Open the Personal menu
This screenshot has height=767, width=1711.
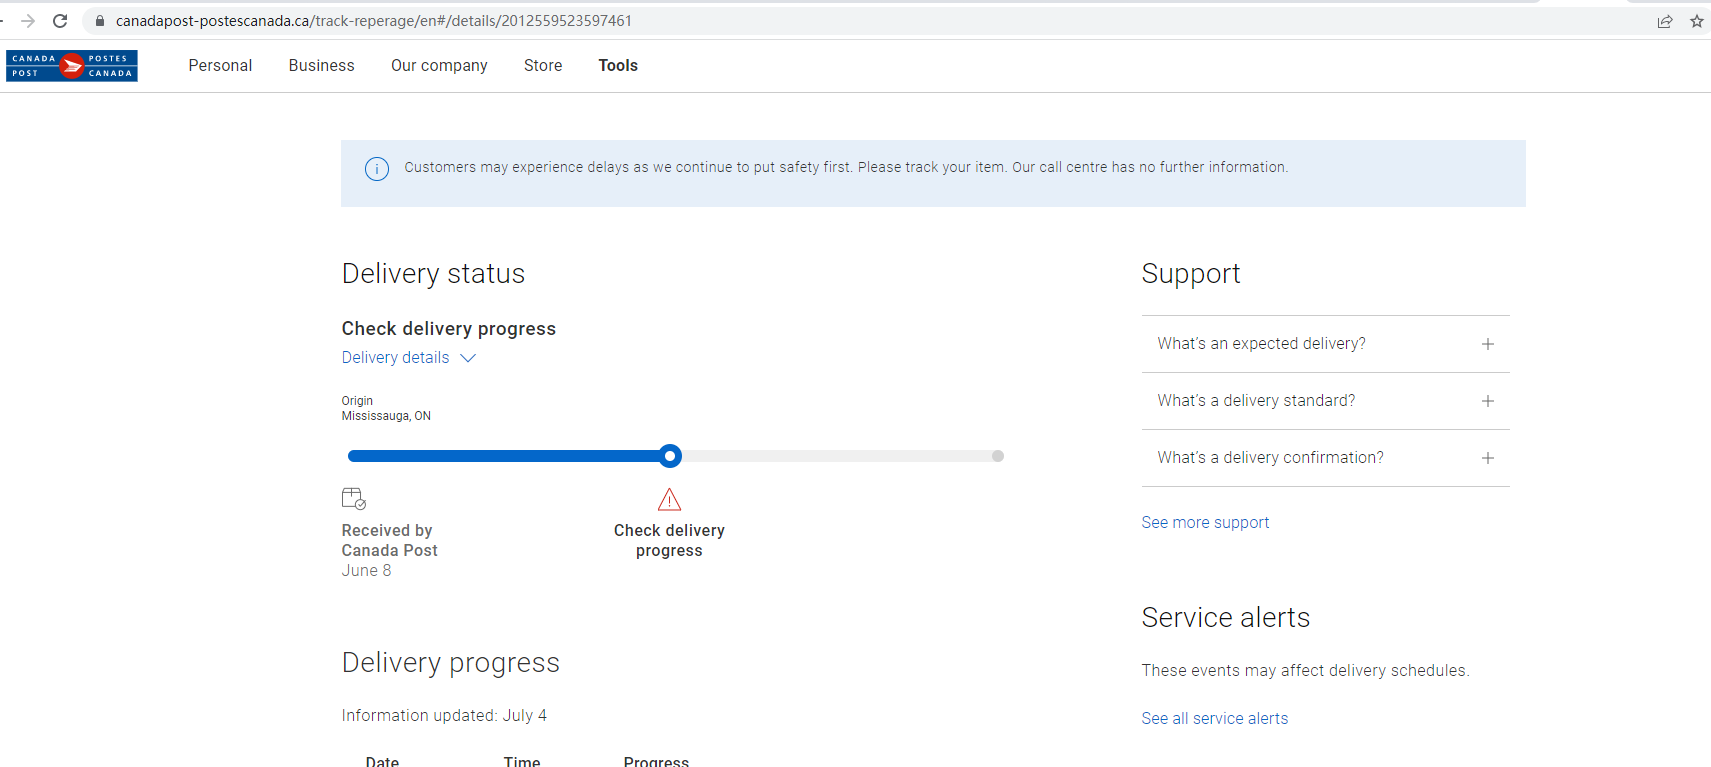coord(220,66)
